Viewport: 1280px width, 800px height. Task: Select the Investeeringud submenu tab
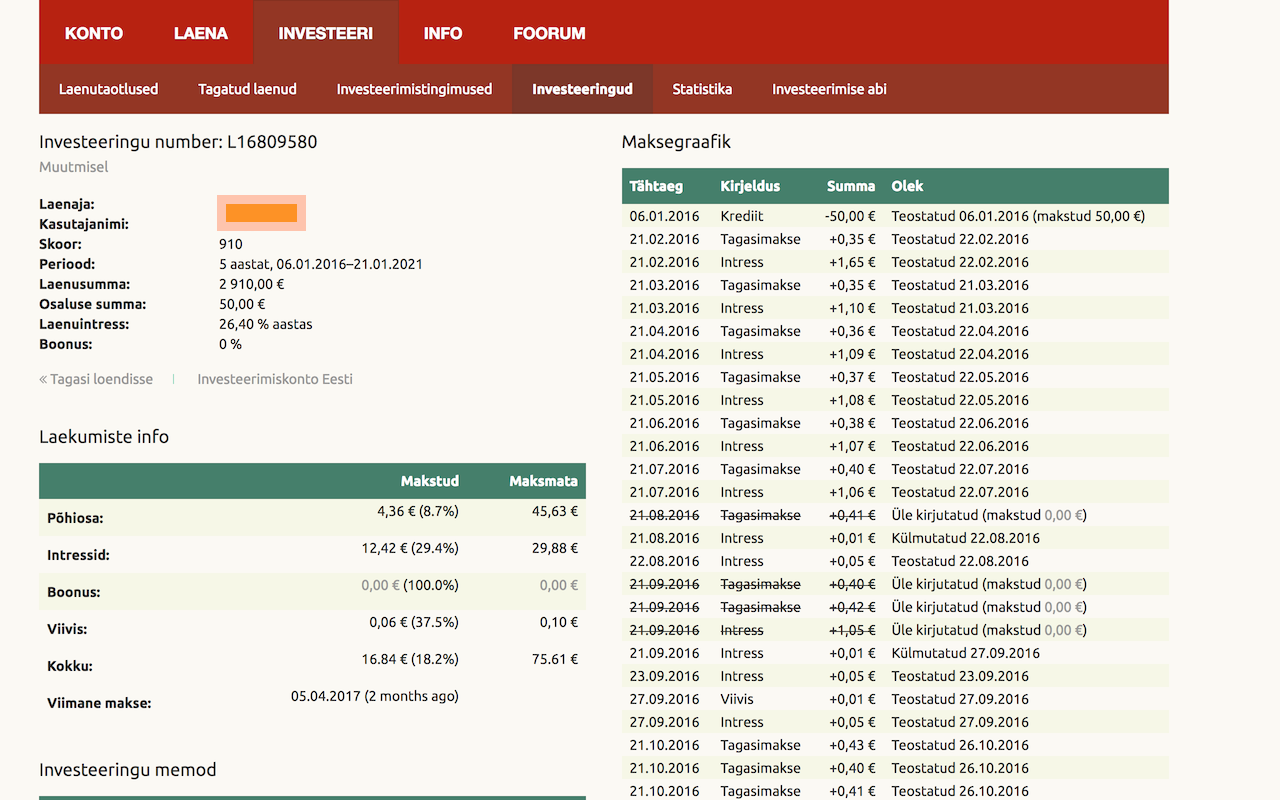(x=582, y=89)
